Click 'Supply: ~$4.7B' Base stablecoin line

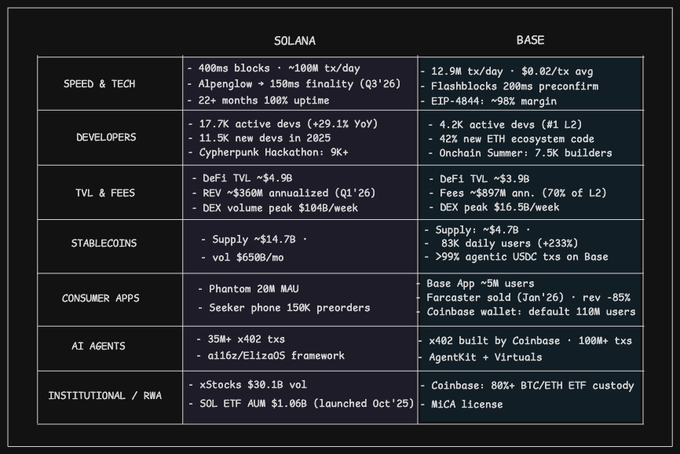tap(477, 230)
